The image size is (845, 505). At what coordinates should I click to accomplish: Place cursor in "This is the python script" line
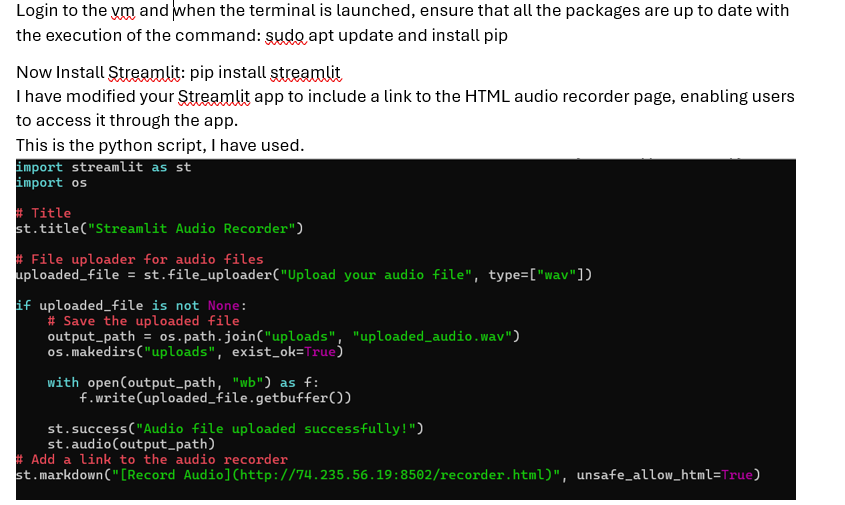pyautogui.click(x=160, y=146)
